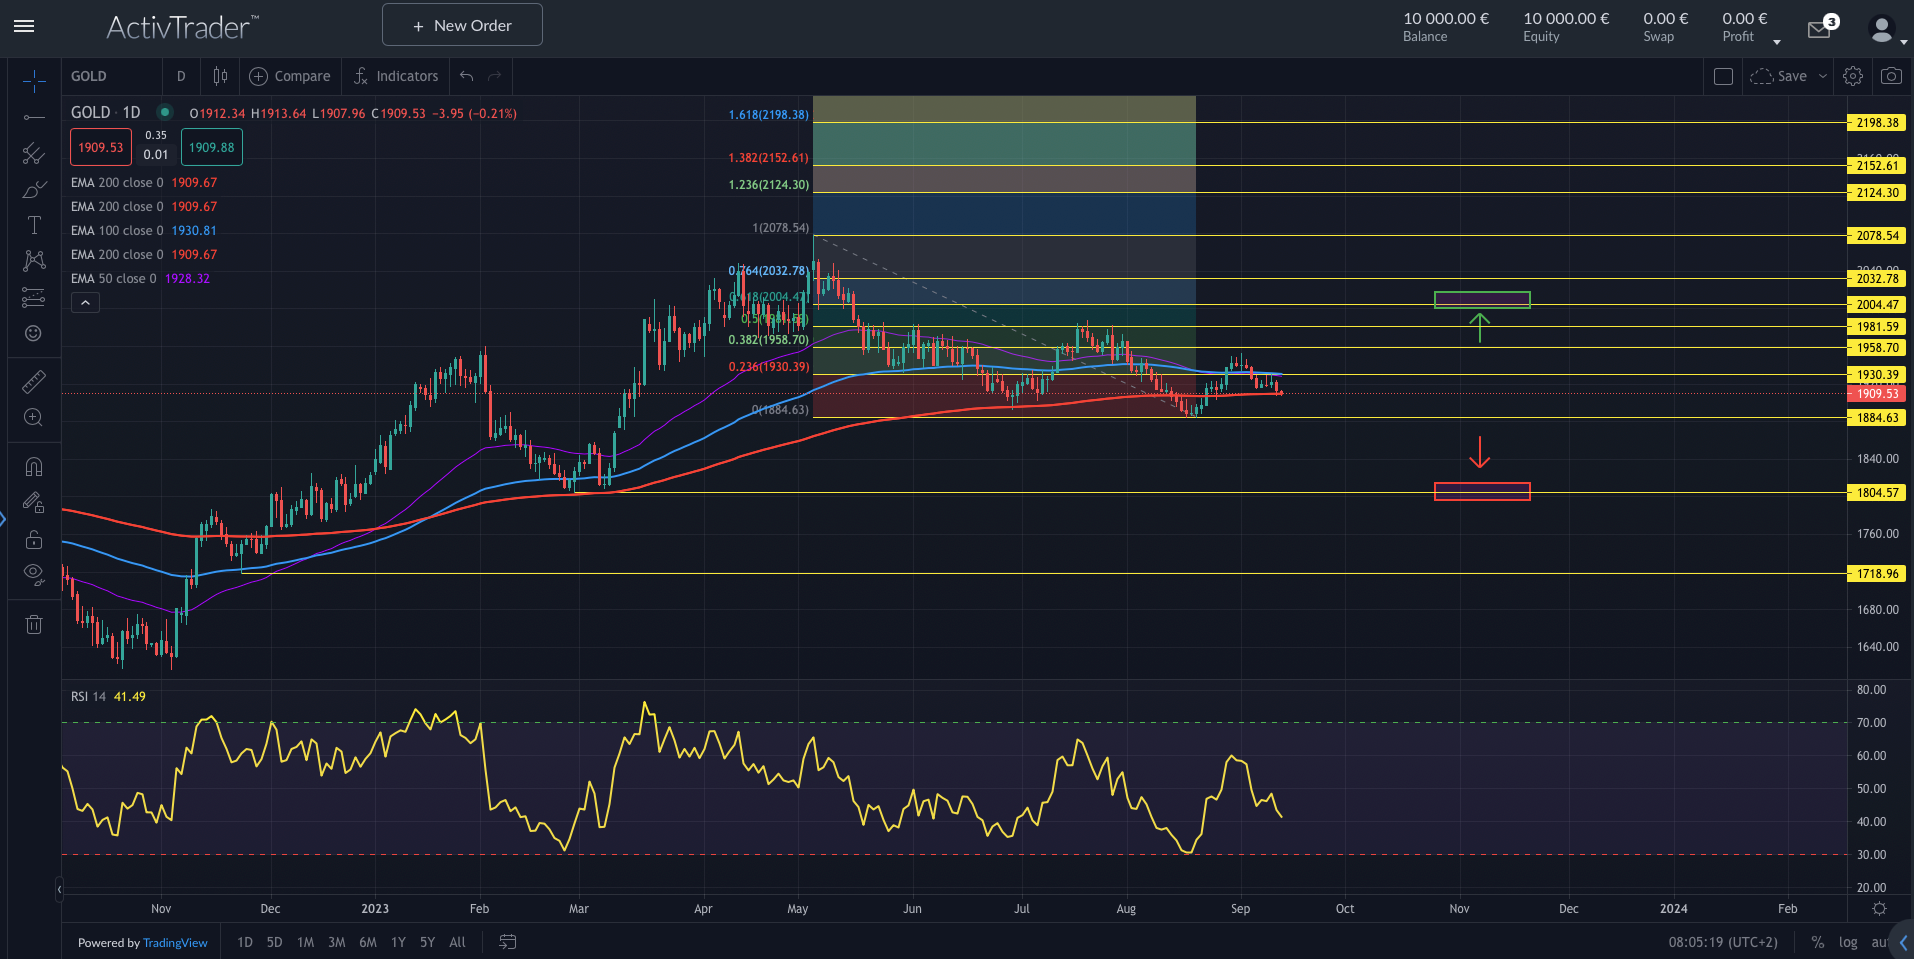Toggle lock all drawing tools

pos(33,539)
